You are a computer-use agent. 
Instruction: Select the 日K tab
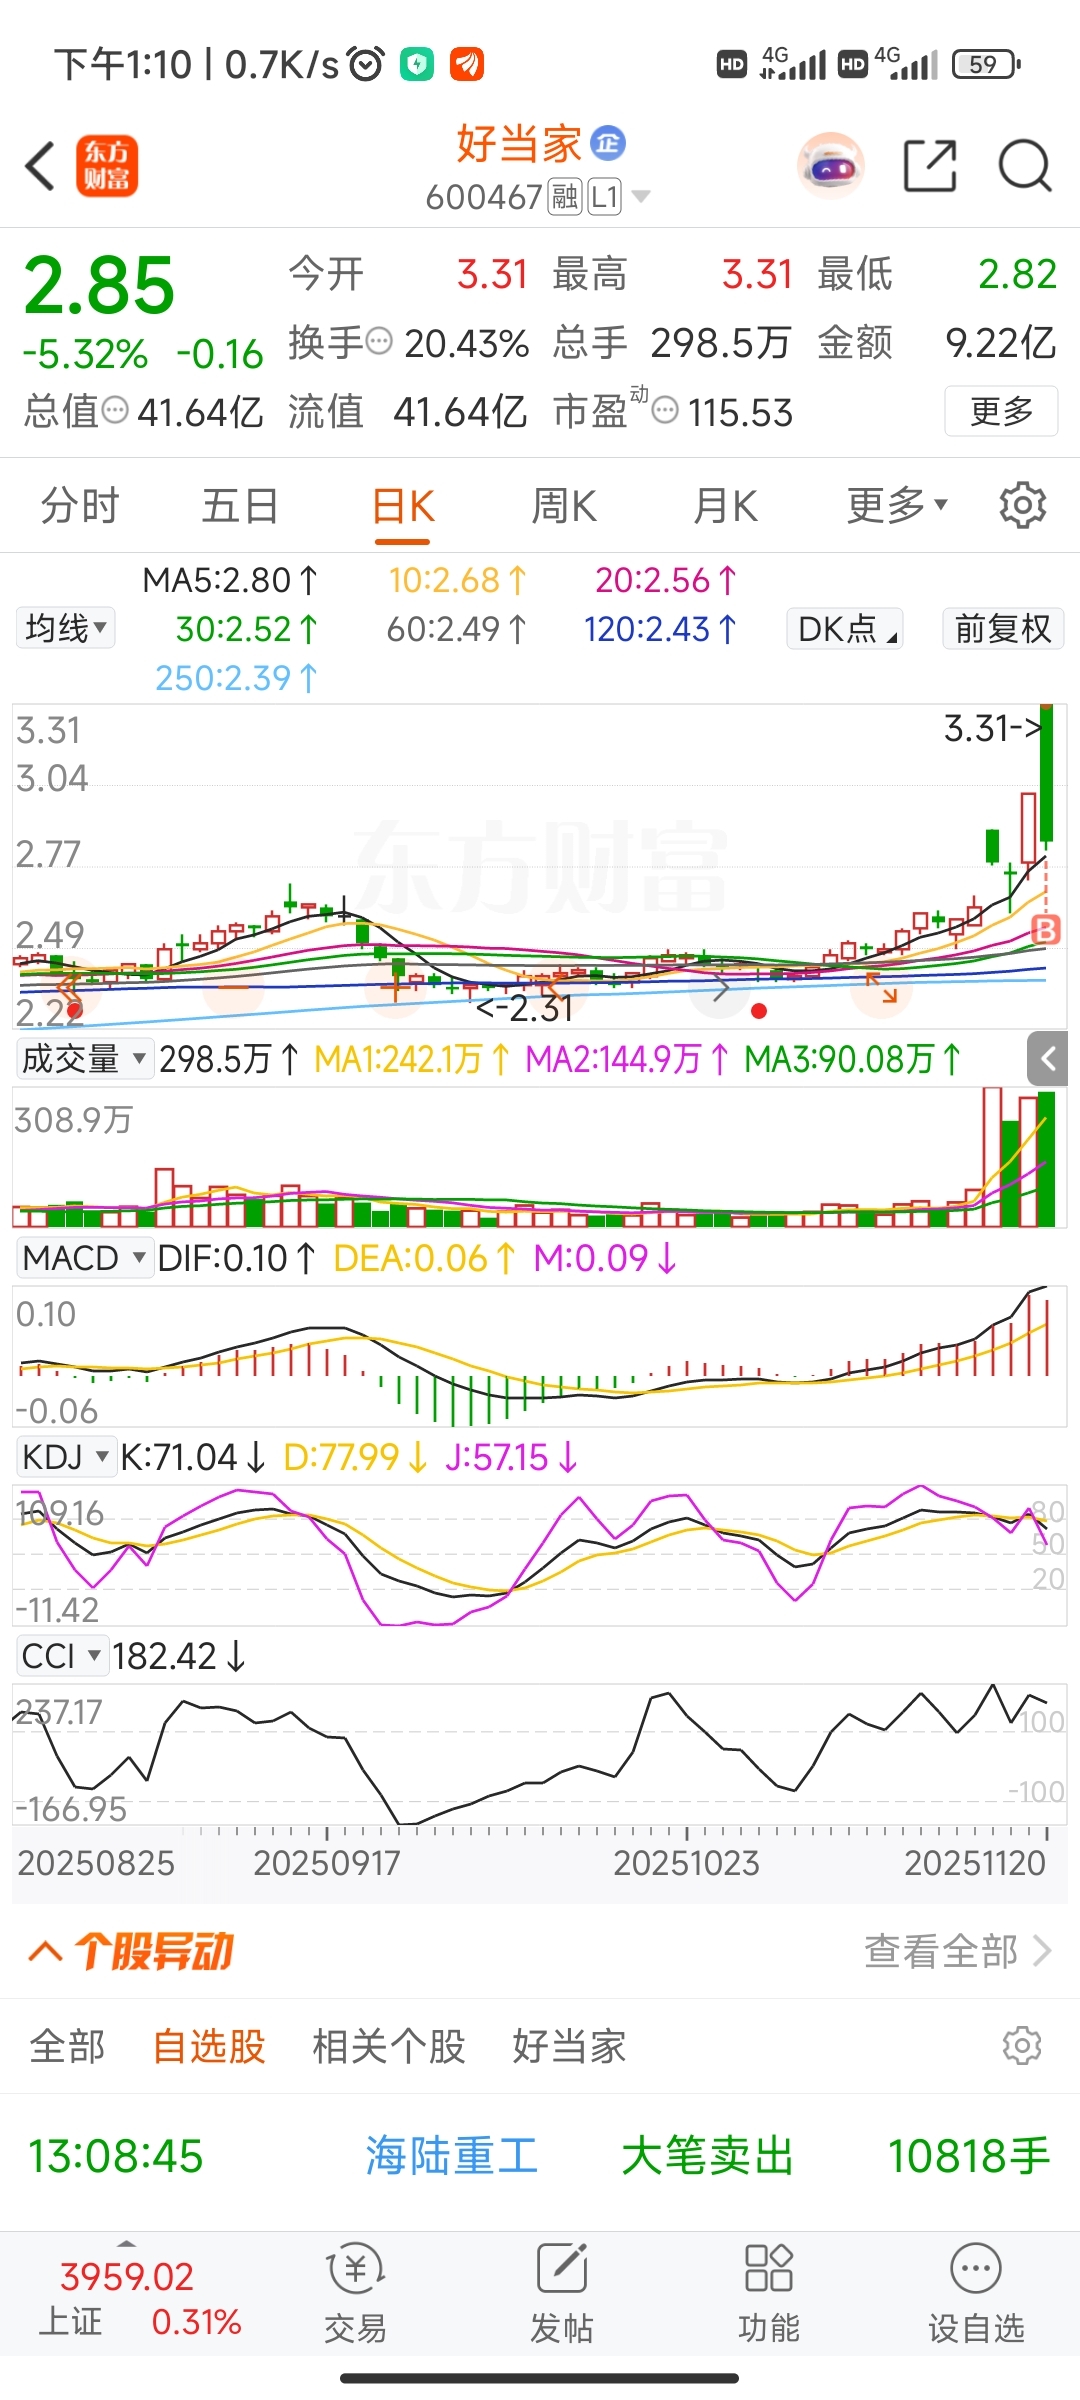[403, 506]
